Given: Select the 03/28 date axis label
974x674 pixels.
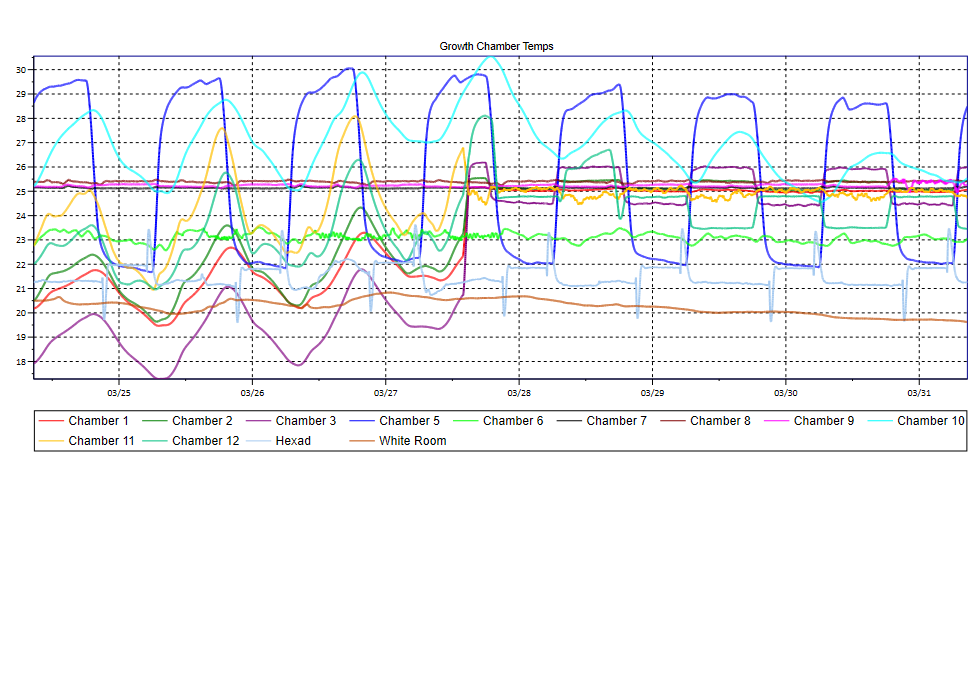Looking at the screenshot, I should [x=519, y=393].
